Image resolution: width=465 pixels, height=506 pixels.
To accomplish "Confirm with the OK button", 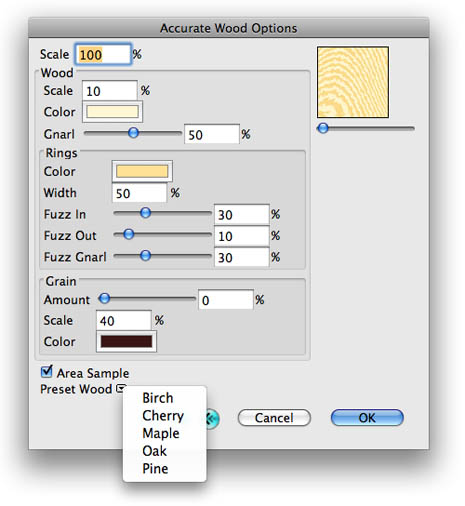I will pyautogui.click(x=367, y=418).
